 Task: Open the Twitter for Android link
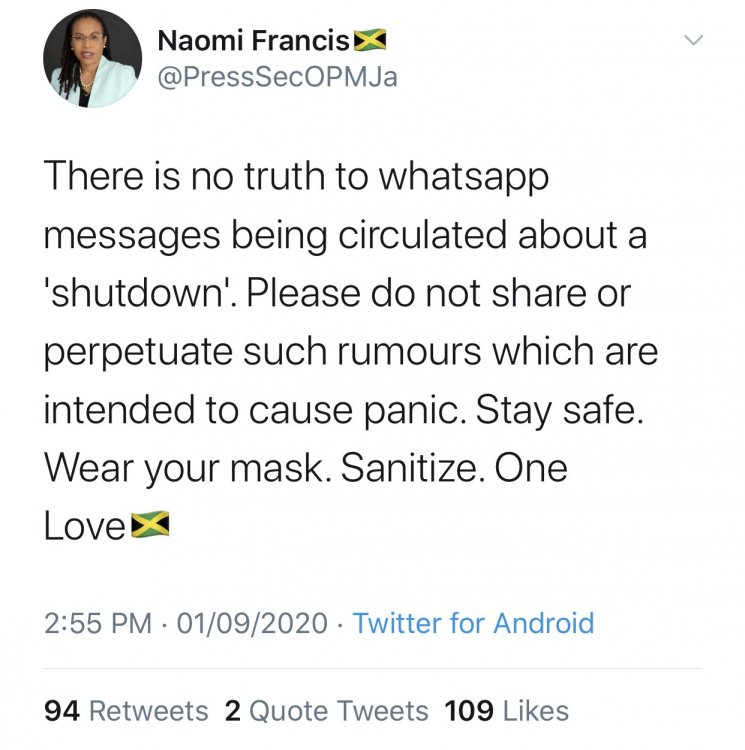tap(473, 624)
